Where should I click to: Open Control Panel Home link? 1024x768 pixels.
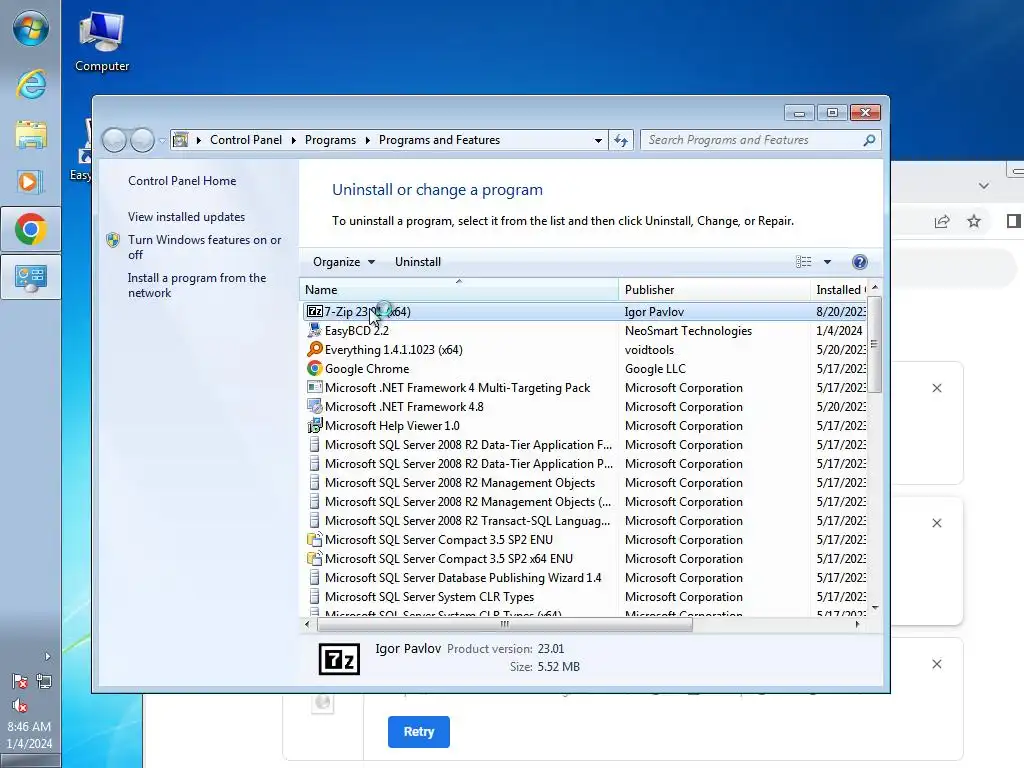coord(182,181)
